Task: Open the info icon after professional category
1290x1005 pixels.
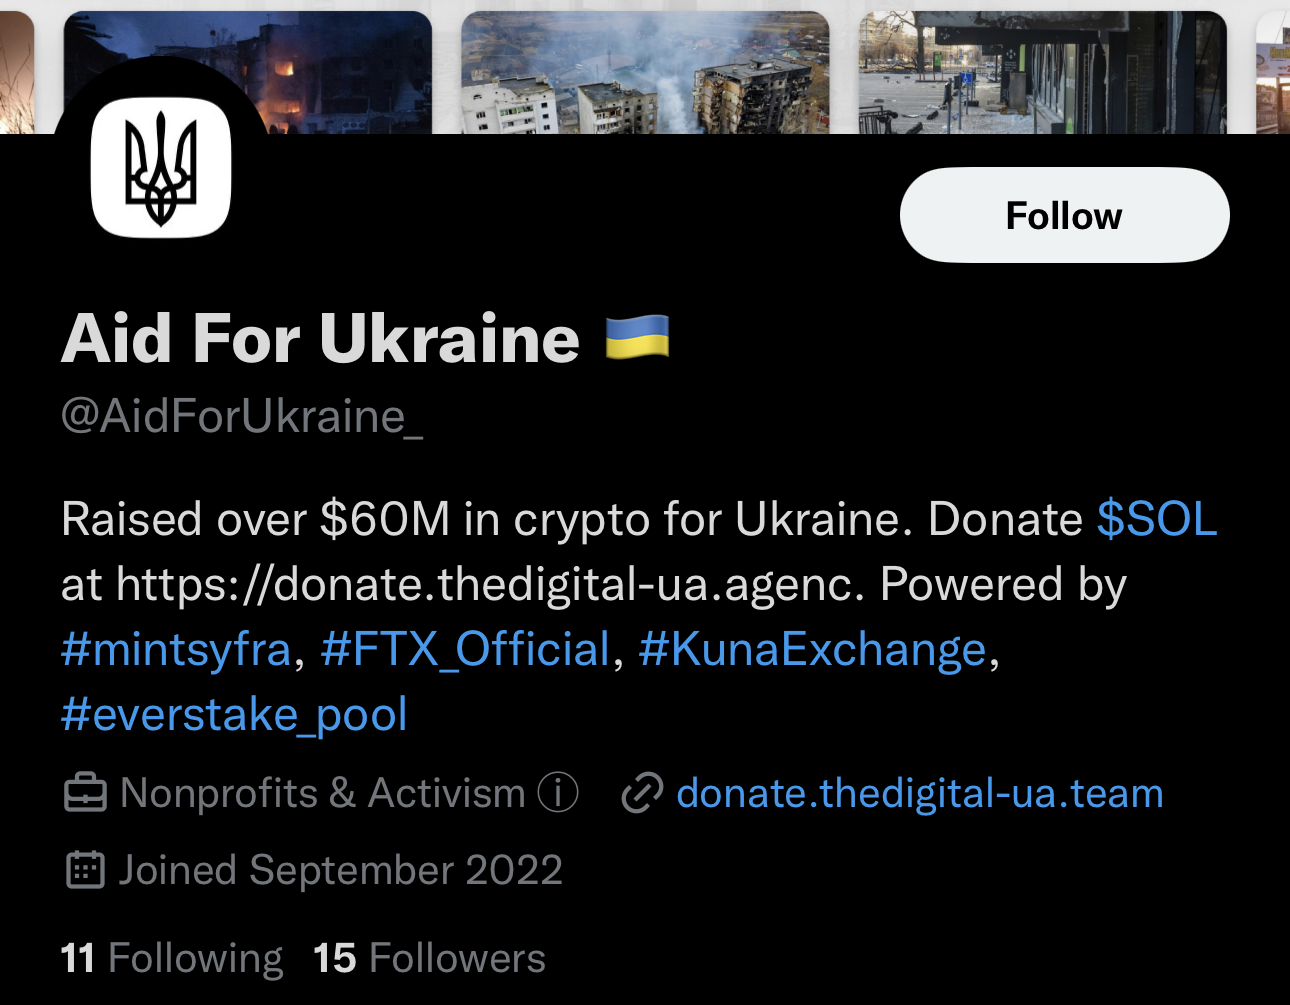Action: [x=558, y=791]
